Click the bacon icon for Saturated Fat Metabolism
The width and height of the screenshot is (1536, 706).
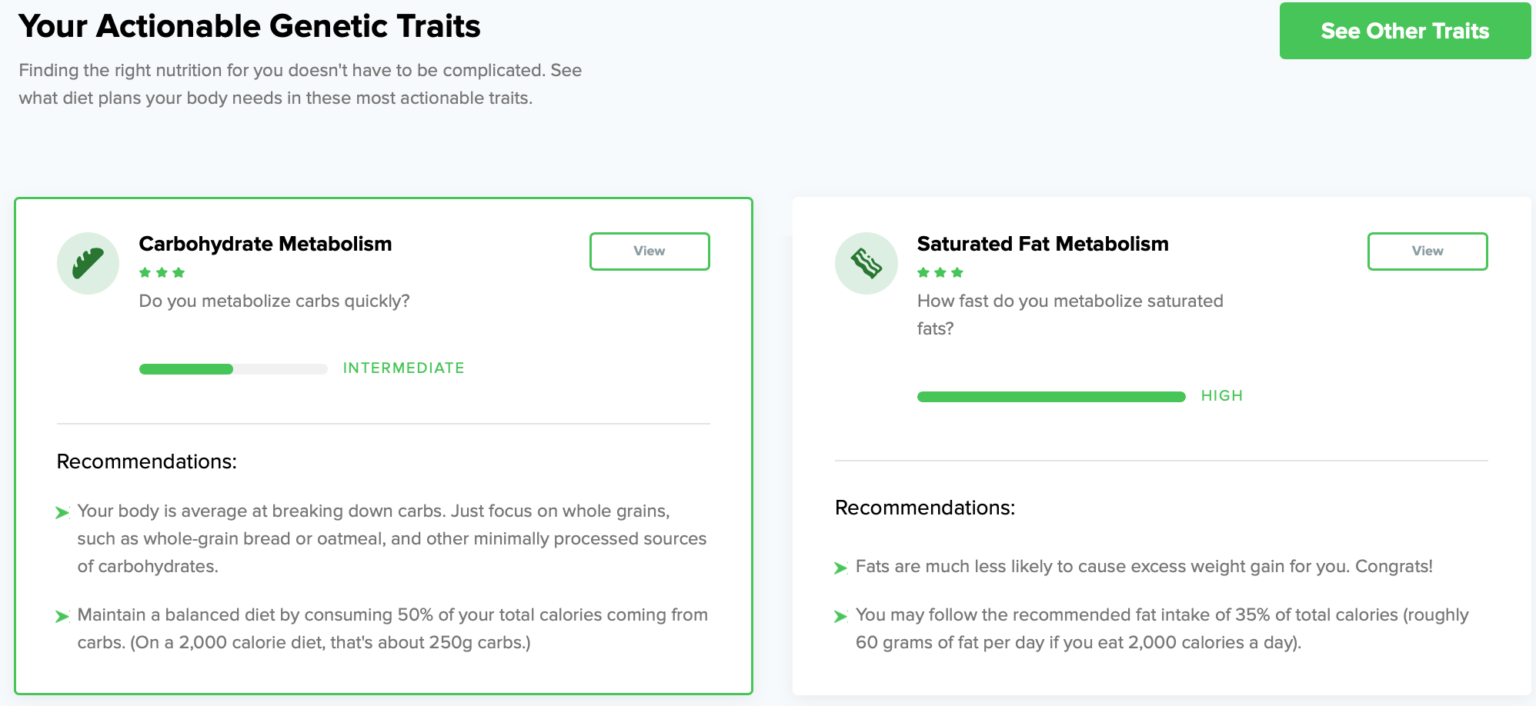pyautogui.click(x=866, y=262)
